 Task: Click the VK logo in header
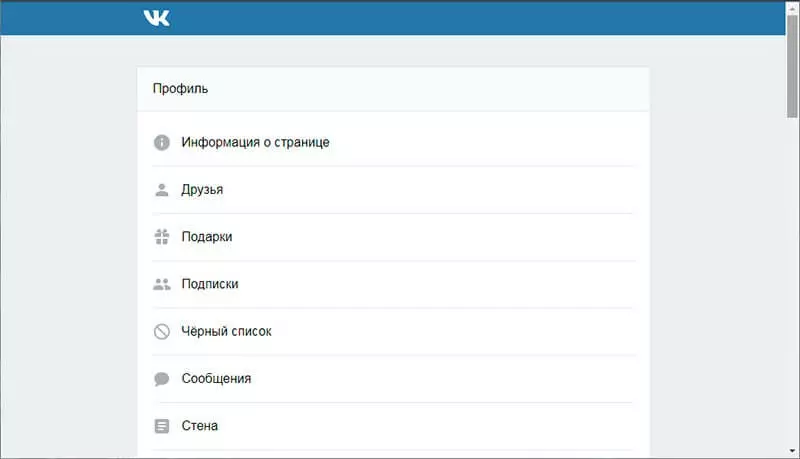(156, 18)
